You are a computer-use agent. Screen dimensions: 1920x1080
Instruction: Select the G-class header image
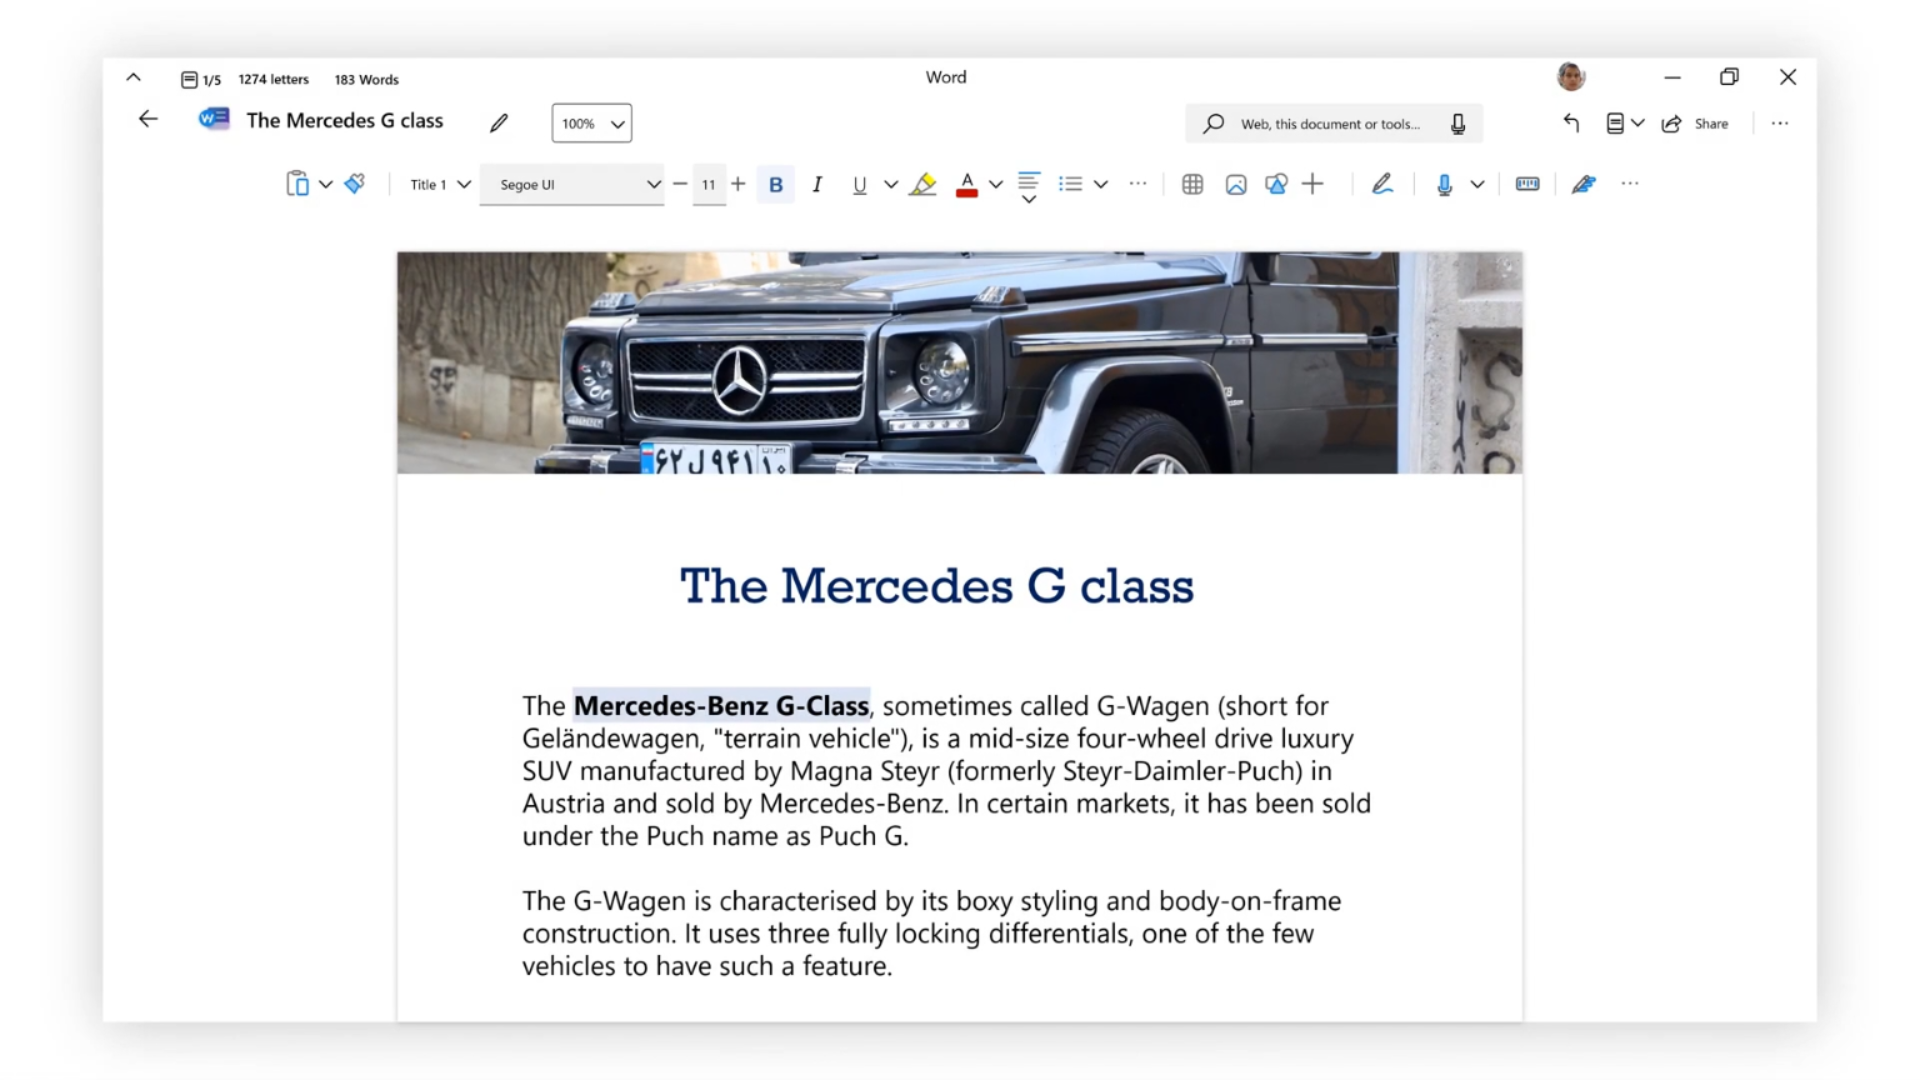pyautogui.click(x=960, y=362)
